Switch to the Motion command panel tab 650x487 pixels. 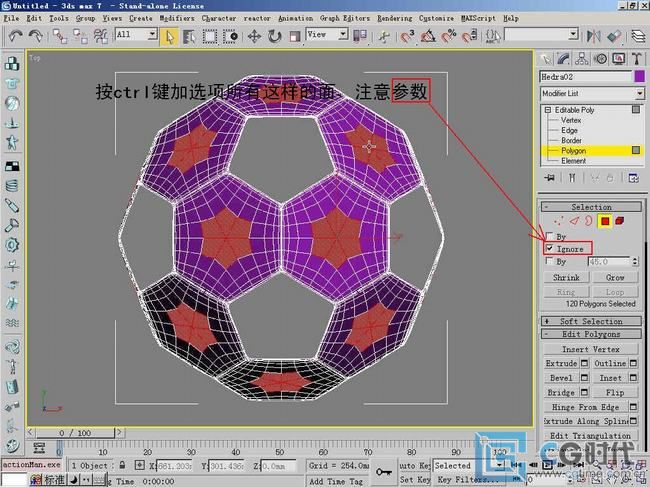click(600, 59)
